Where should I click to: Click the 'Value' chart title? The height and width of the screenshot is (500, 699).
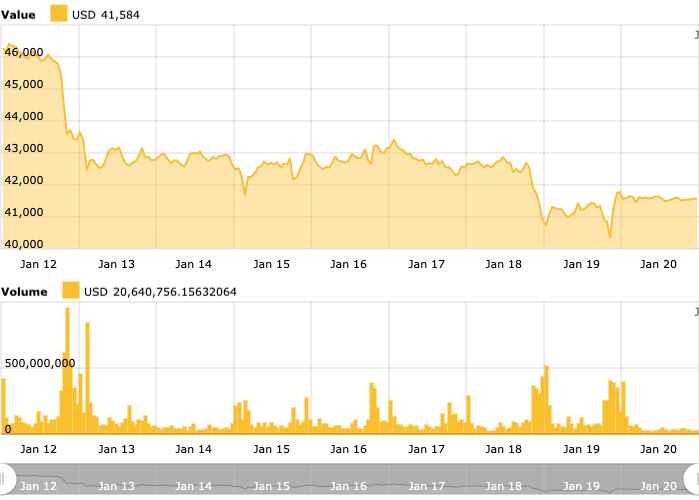click(18, 15)
